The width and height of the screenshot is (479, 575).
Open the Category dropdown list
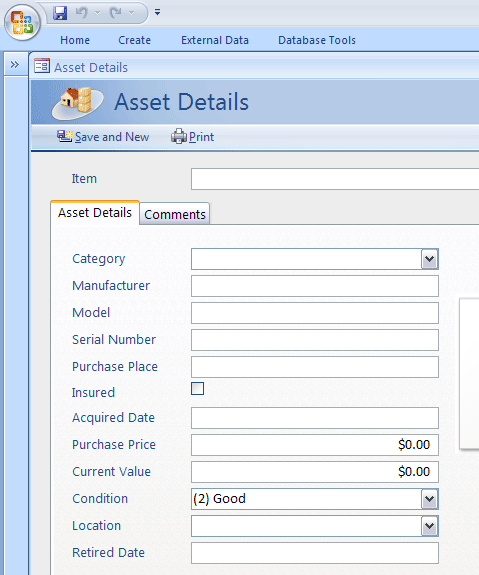coord(429,259)
